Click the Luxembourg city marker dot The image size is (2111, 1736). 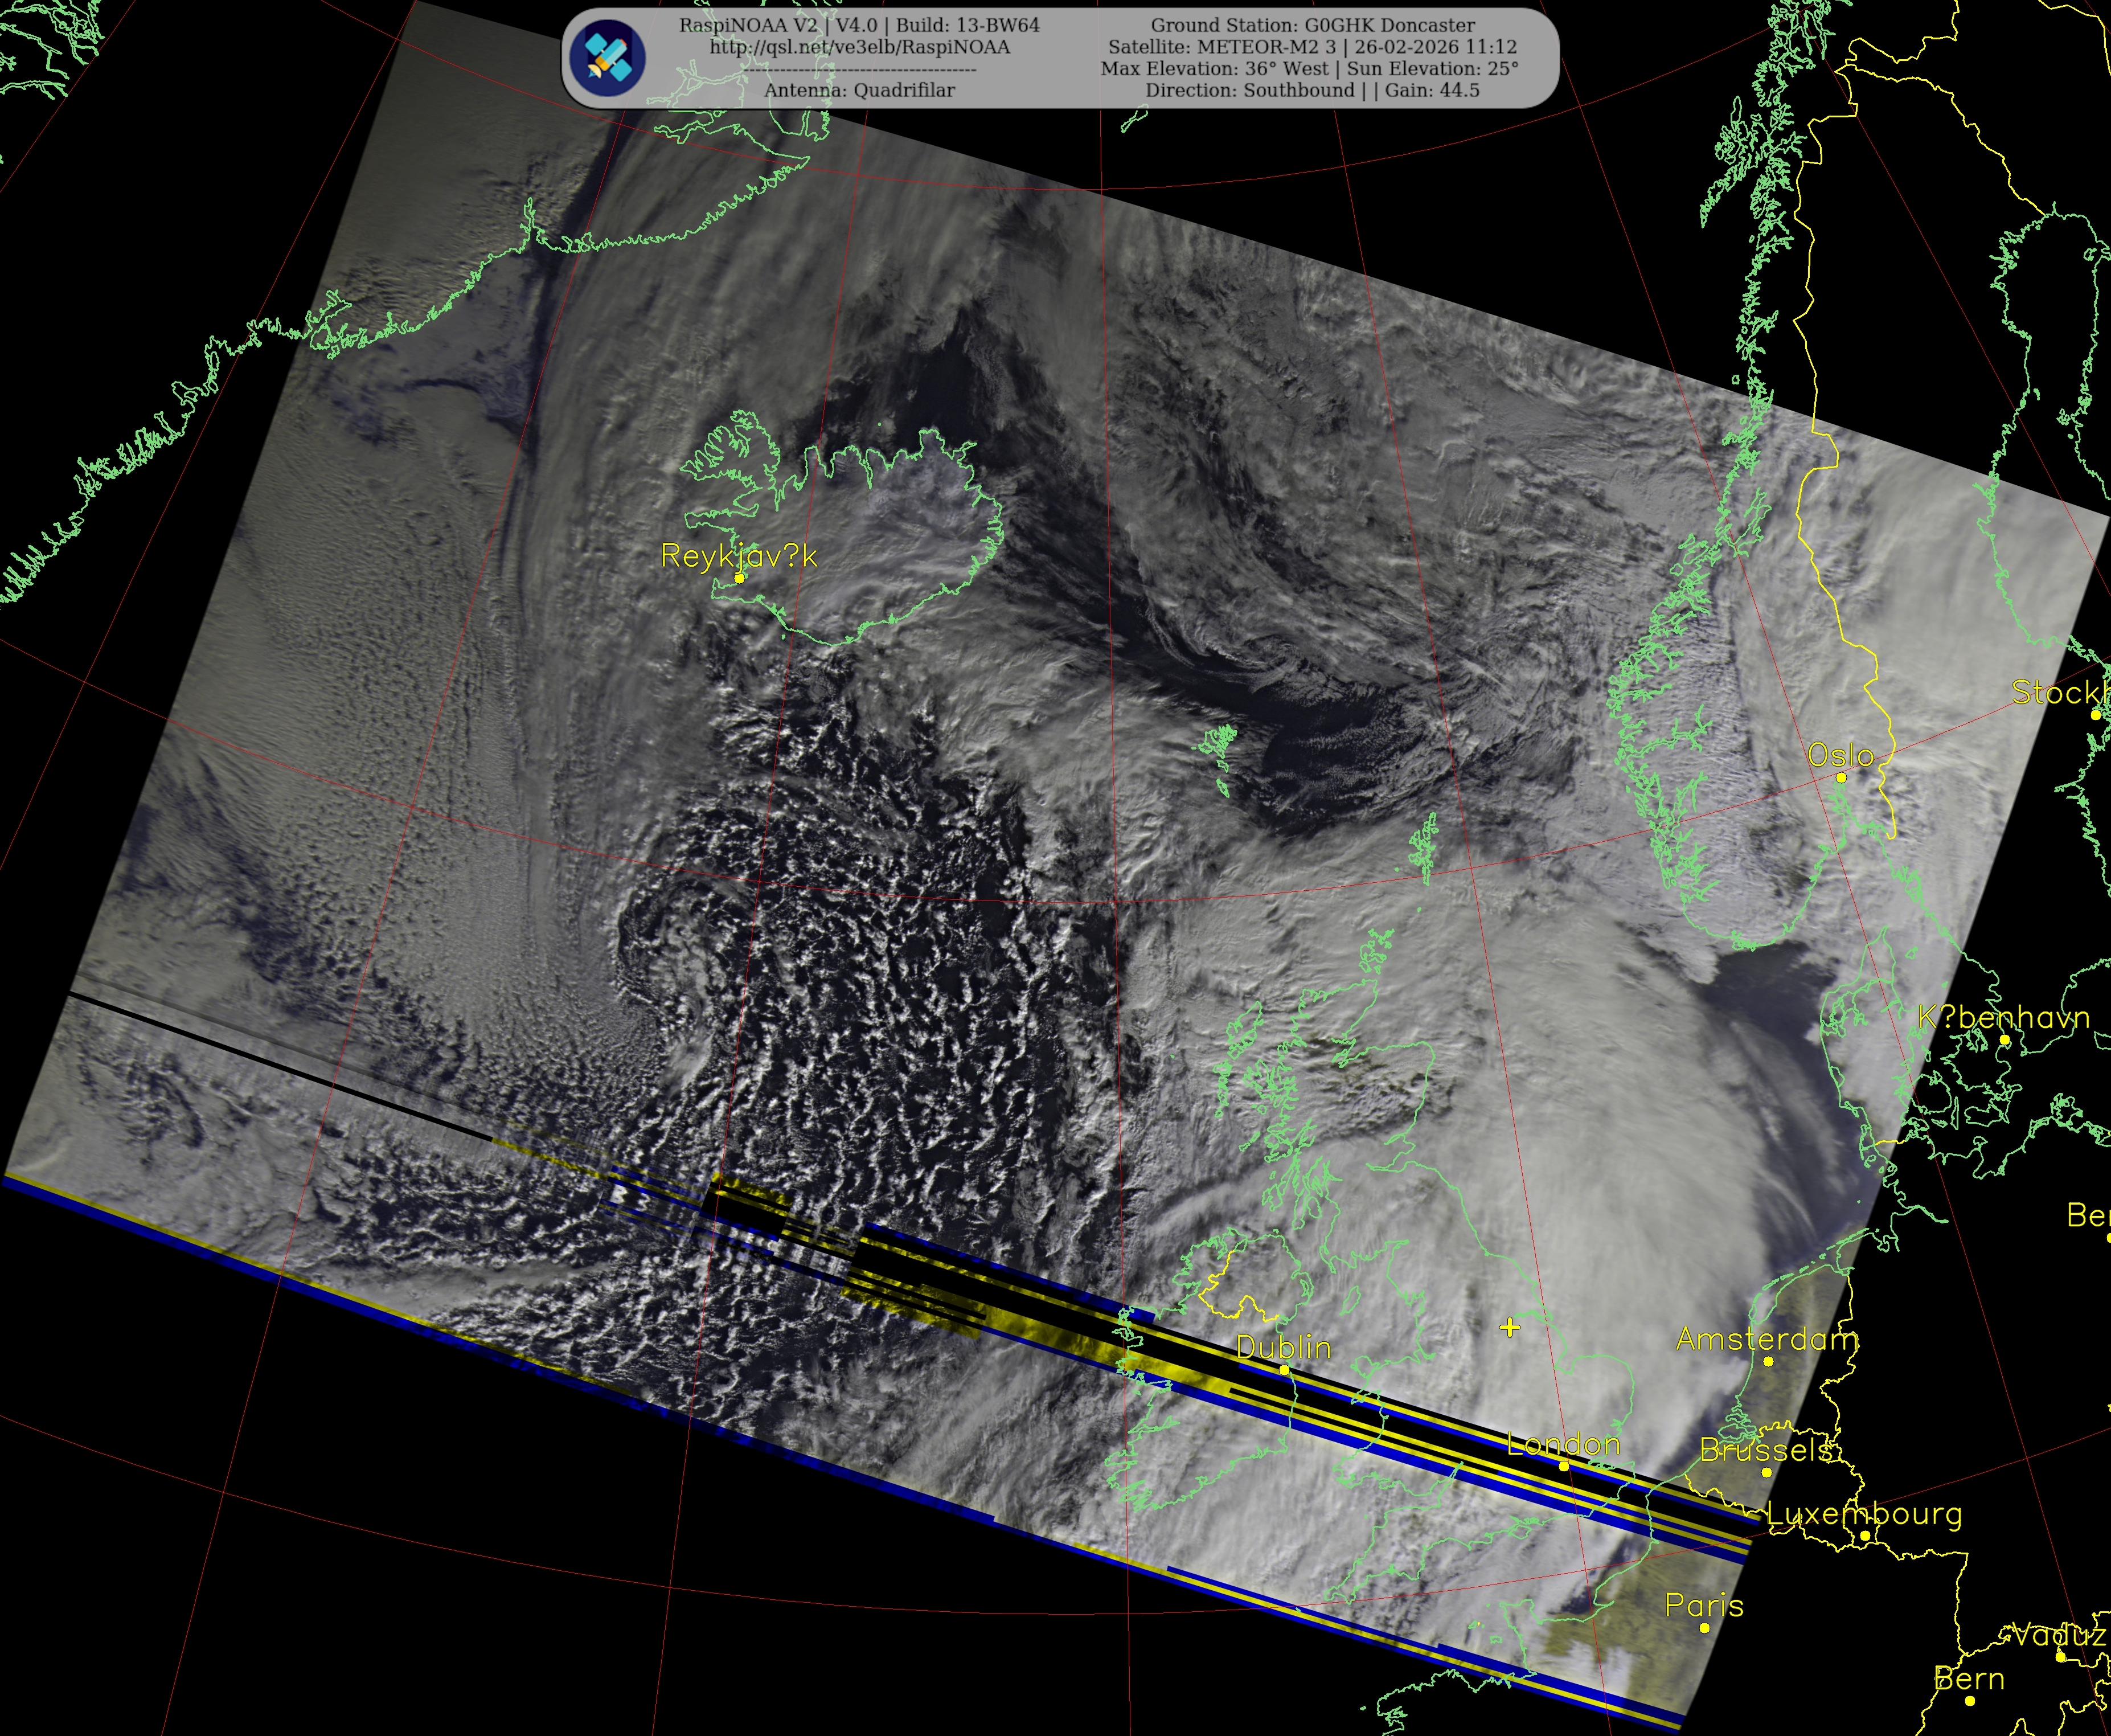pos(1865,1536)
